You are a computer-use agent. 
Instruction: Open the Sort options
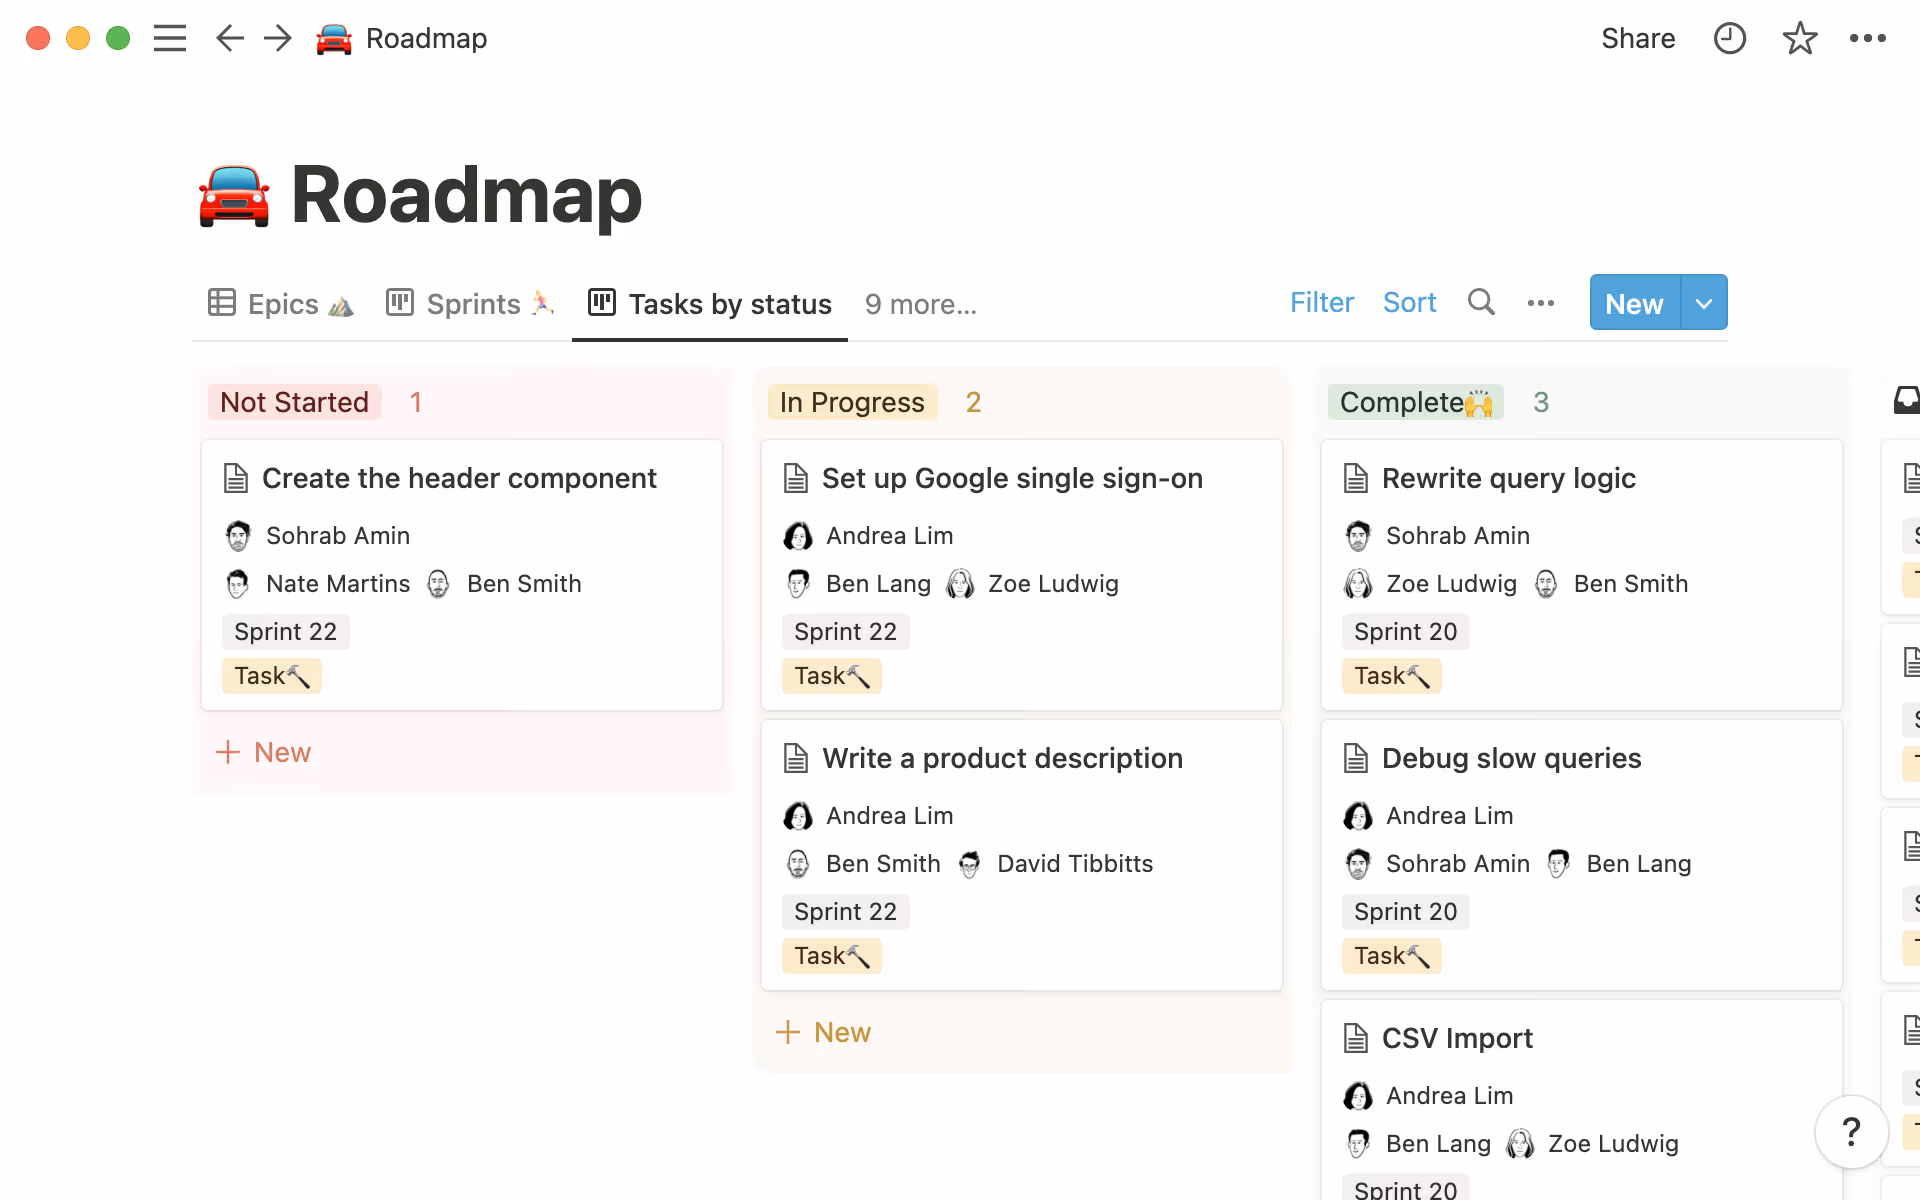tap(1410, 302)
